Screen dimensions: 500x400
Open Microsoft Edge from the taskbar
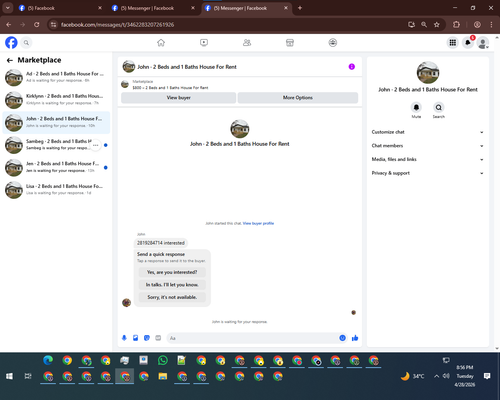click(x=48, y=360)
